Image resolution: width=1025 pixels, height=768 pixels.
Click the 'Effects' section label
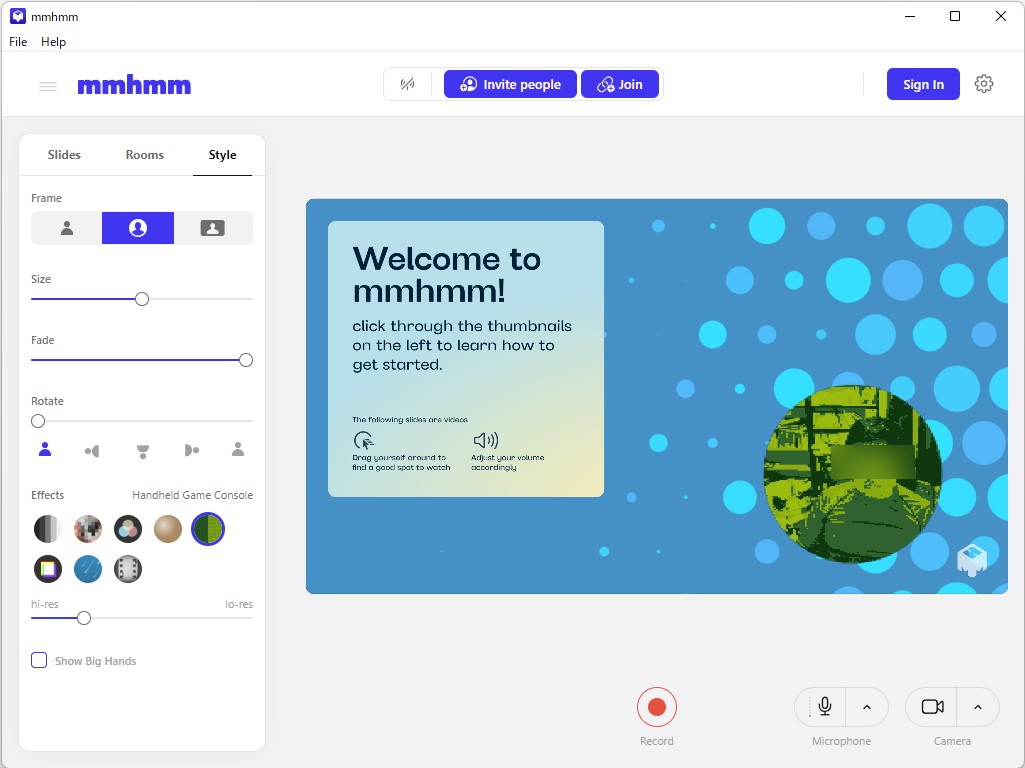click(48, 495)
